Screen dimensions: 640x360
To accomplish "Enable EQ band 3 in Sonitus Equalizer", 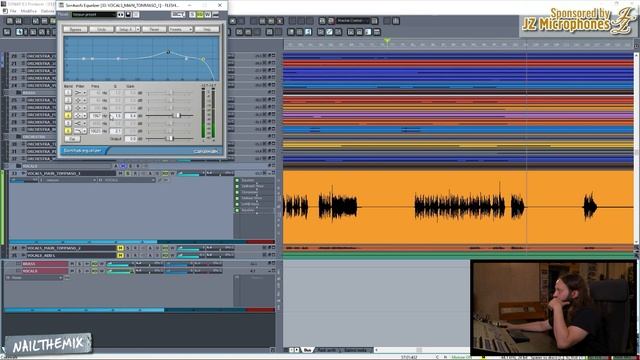I will 68,108.
